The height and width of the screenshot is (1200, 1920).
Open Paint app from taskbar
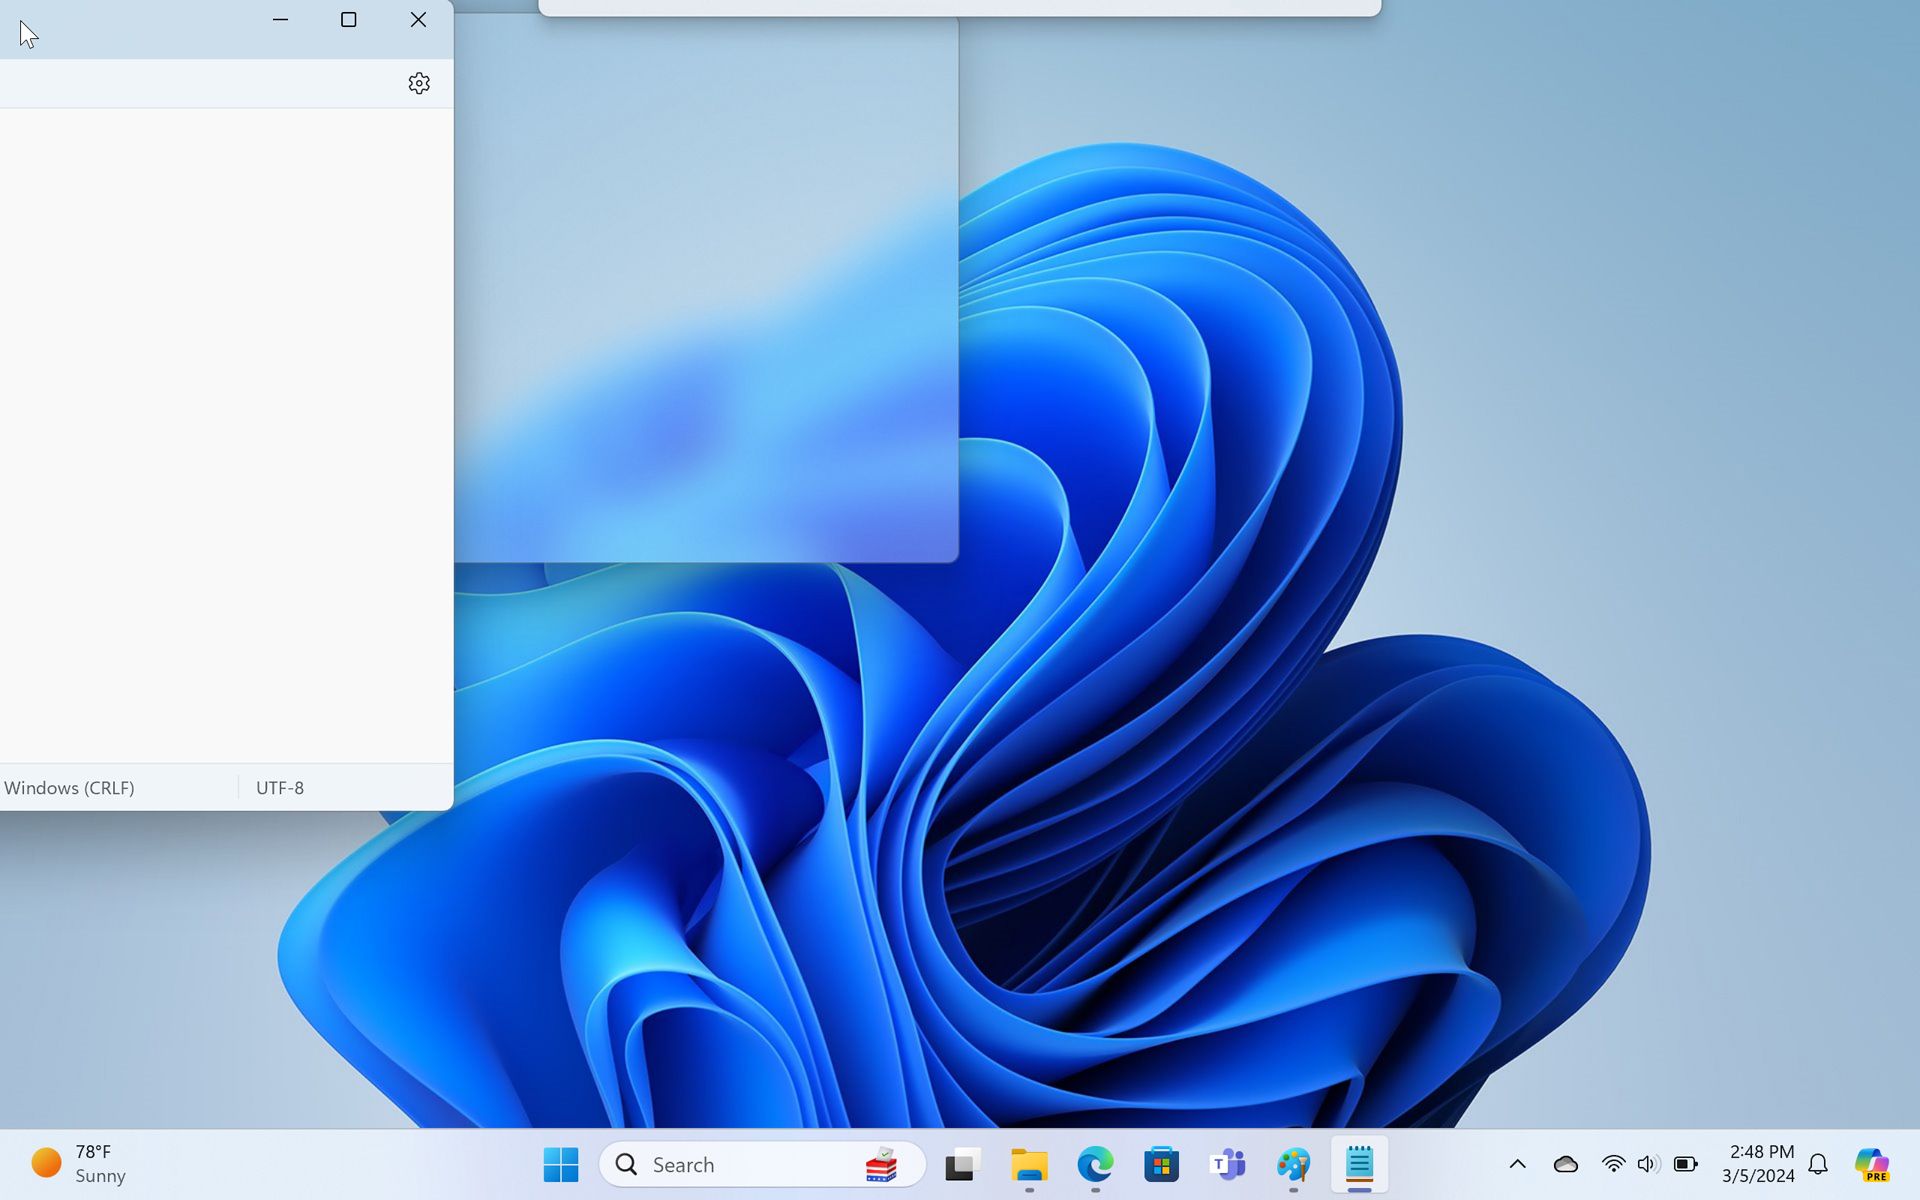(x=1293, y=1164)
